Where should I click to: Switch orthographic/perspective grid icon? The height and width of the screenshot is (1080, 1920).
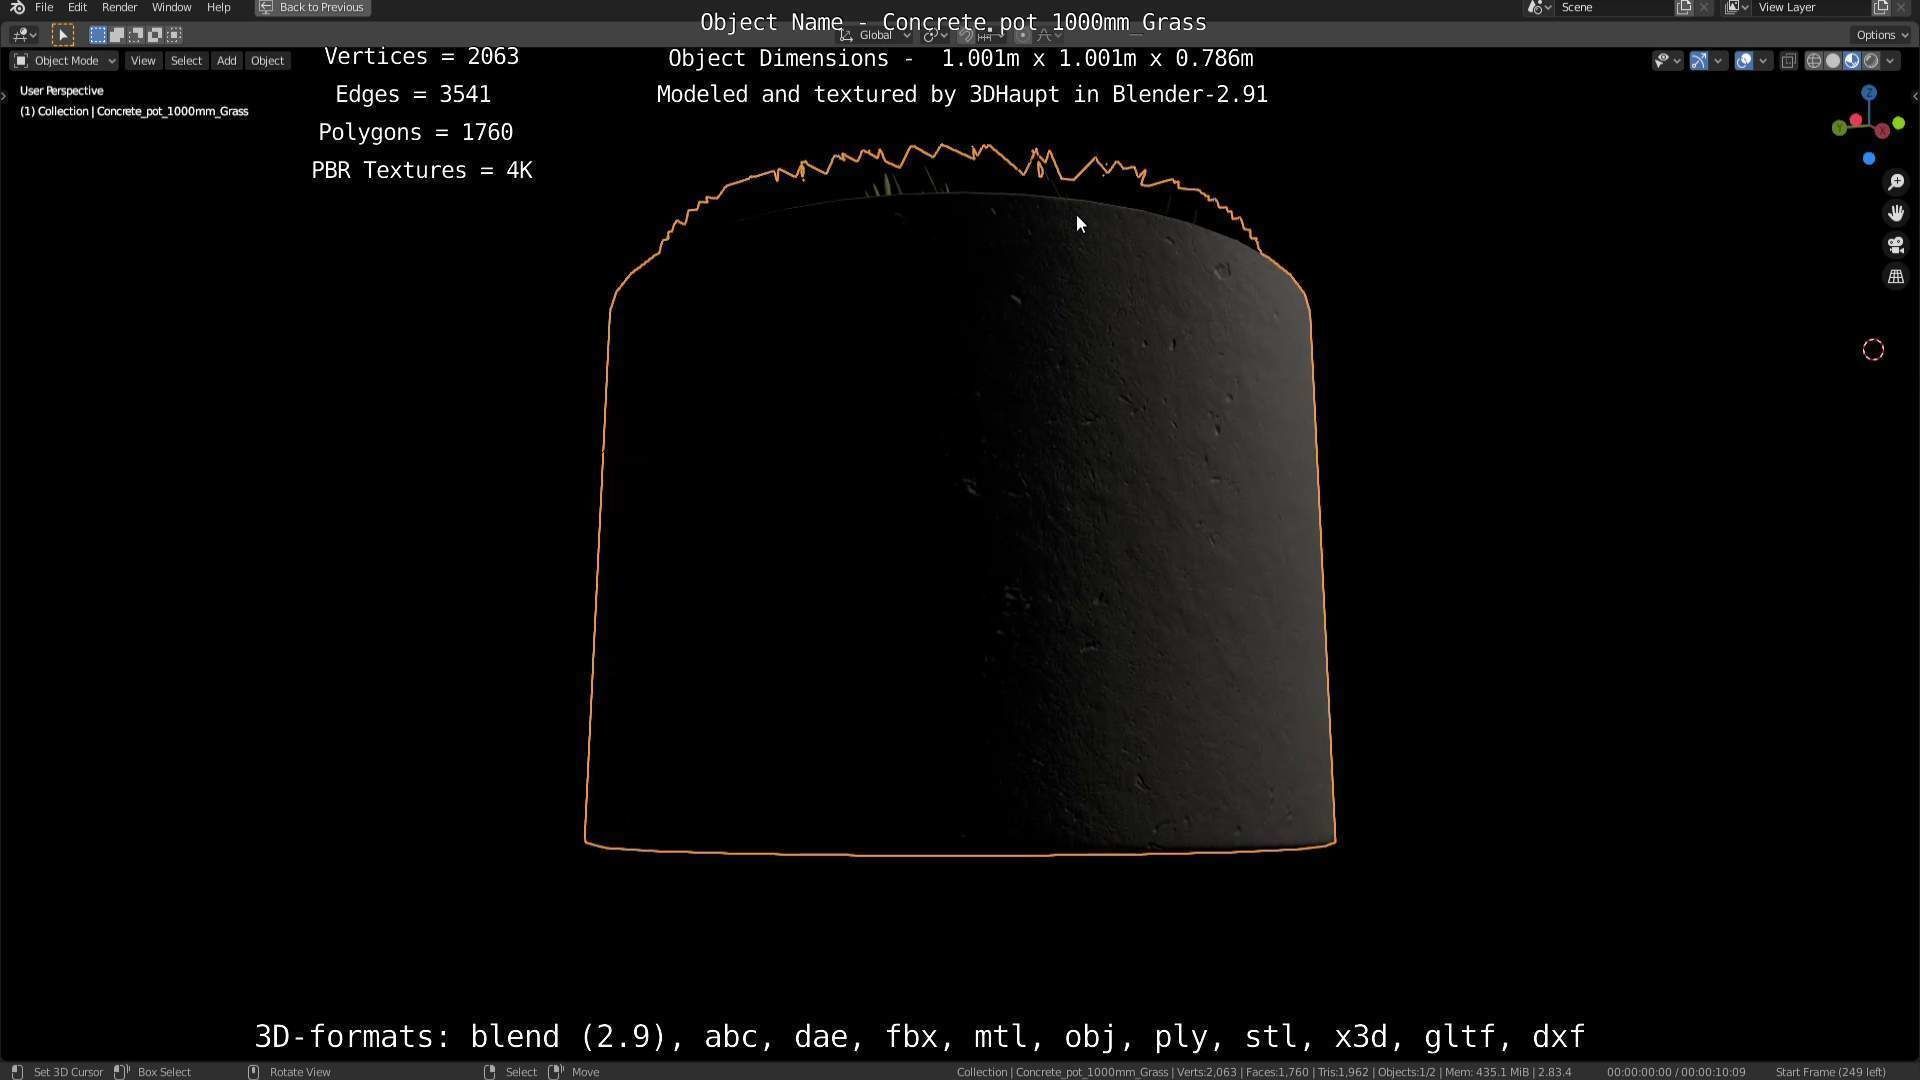1895,277
